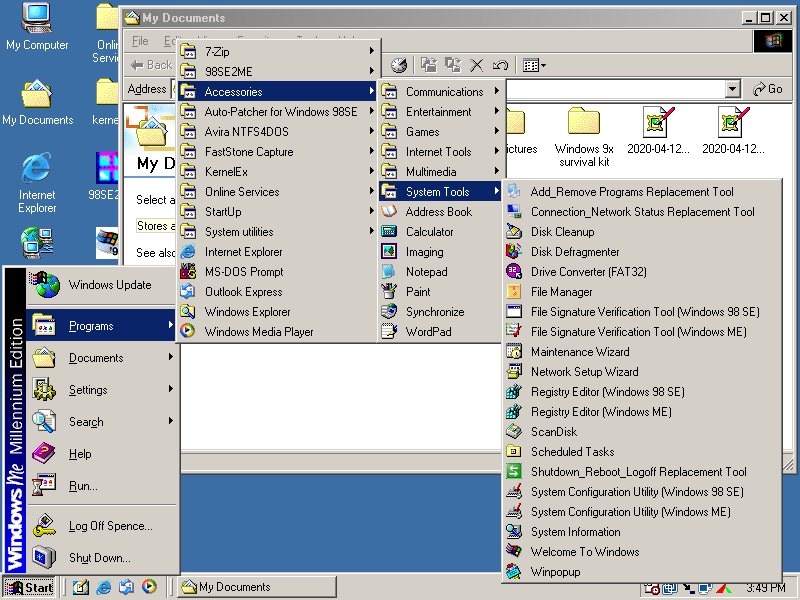Click Synchronize in Accessories
The height and width of the screenshot is (600, 800).
tap(440, 312)
